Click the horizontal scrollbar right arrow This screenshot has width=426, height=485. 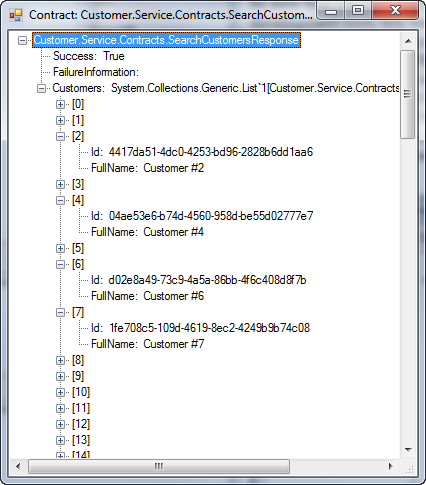coord(391,466)
